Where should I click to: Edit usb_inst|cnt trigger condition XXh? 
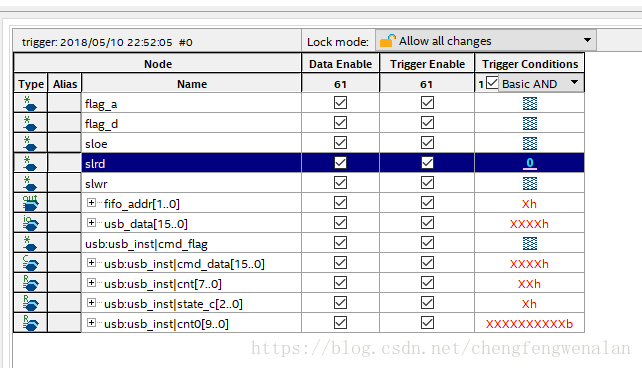[529, 284]
